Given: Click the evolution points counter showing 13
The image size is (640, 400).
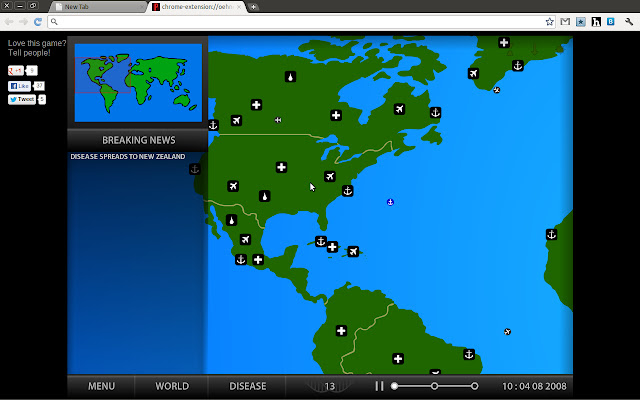Looking at the screenshot, I should [329, 386].
